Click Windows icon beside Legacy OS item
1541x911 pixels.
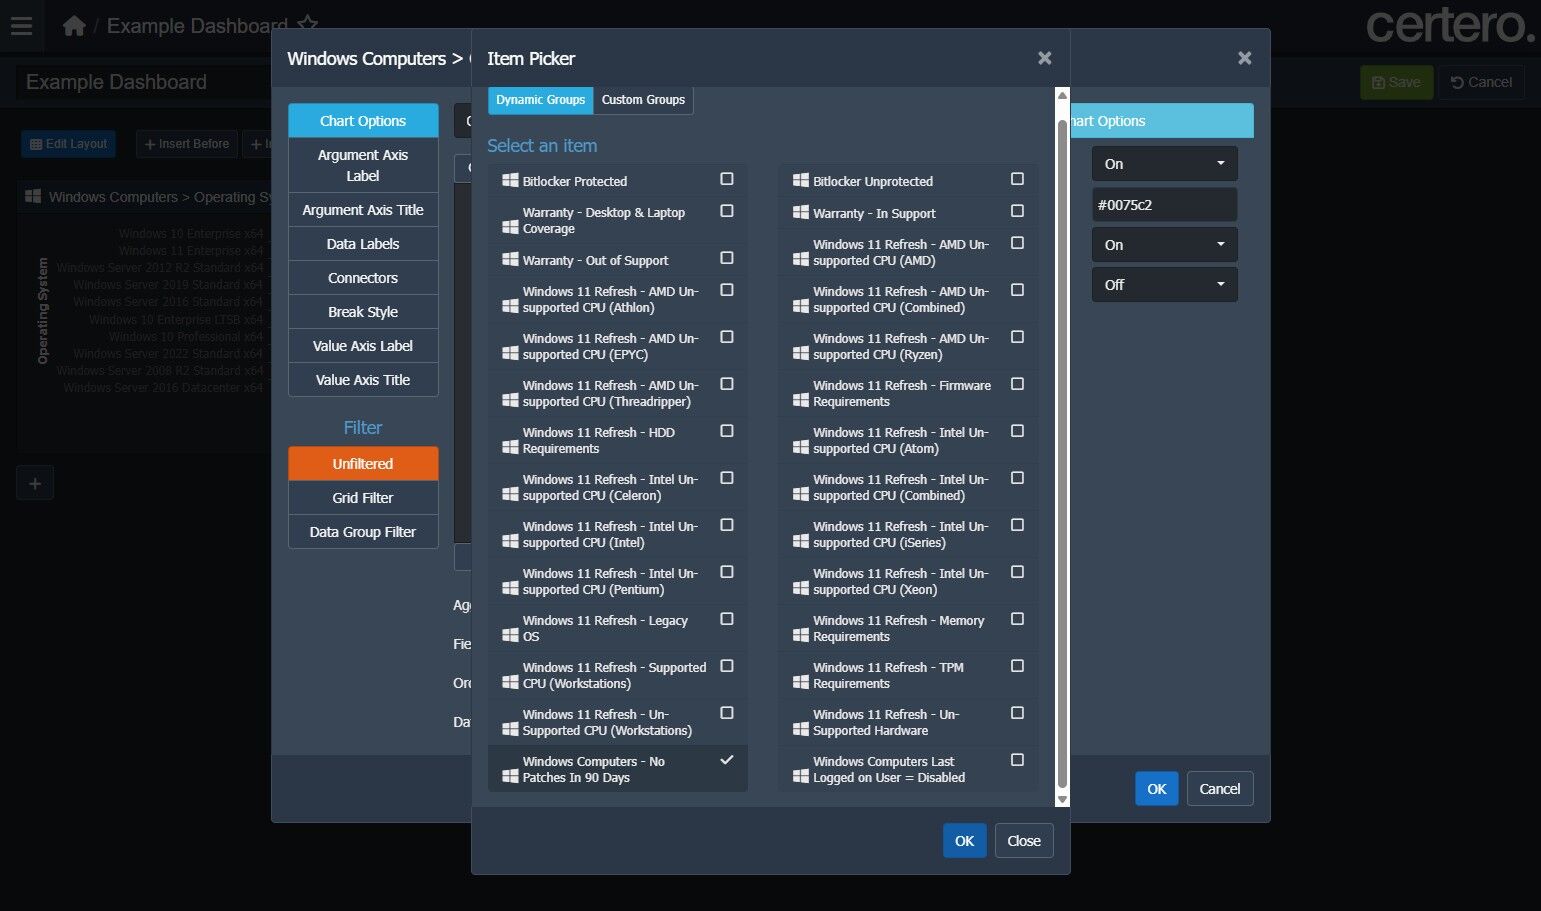[x=510, y=635]
